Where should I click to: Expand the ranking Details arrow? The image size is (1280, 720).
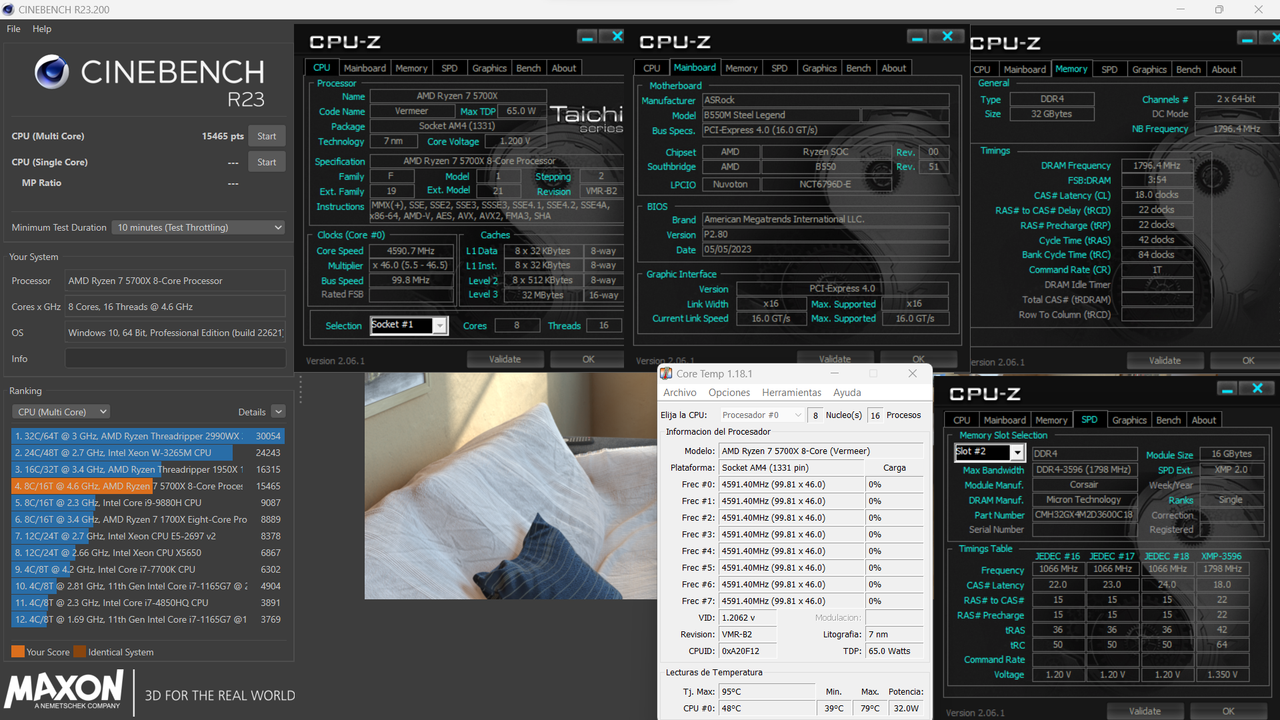click(278, 411)
